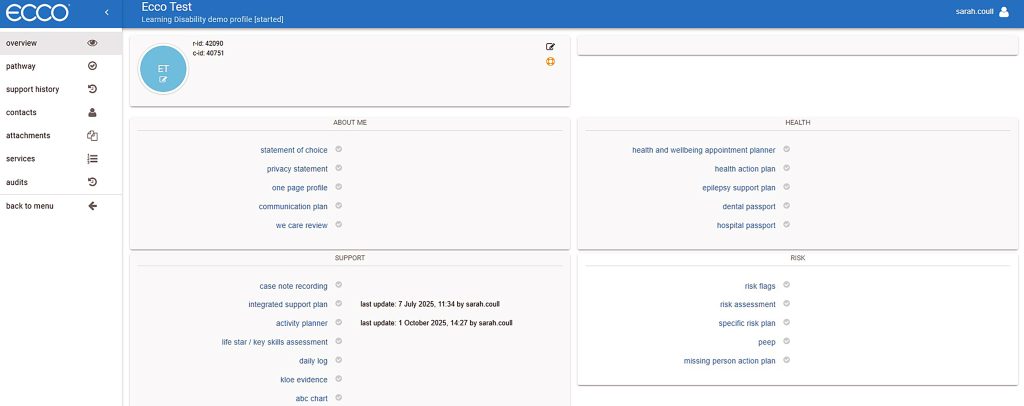The height and width of the screenshot is (406, 1024).
Task: Click the edit pencil icon in profile card
Action: [x=550, y=47]
